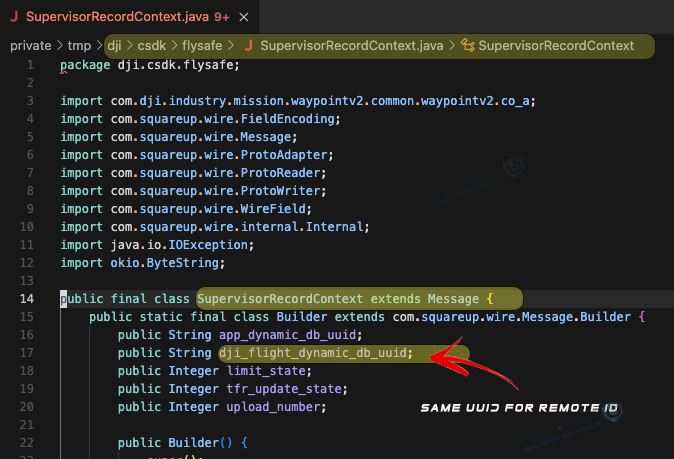Viewport: 674px width, 459px height.
Task: Open the 'tmp' breadcrumb folder
Action: point(79,45)
